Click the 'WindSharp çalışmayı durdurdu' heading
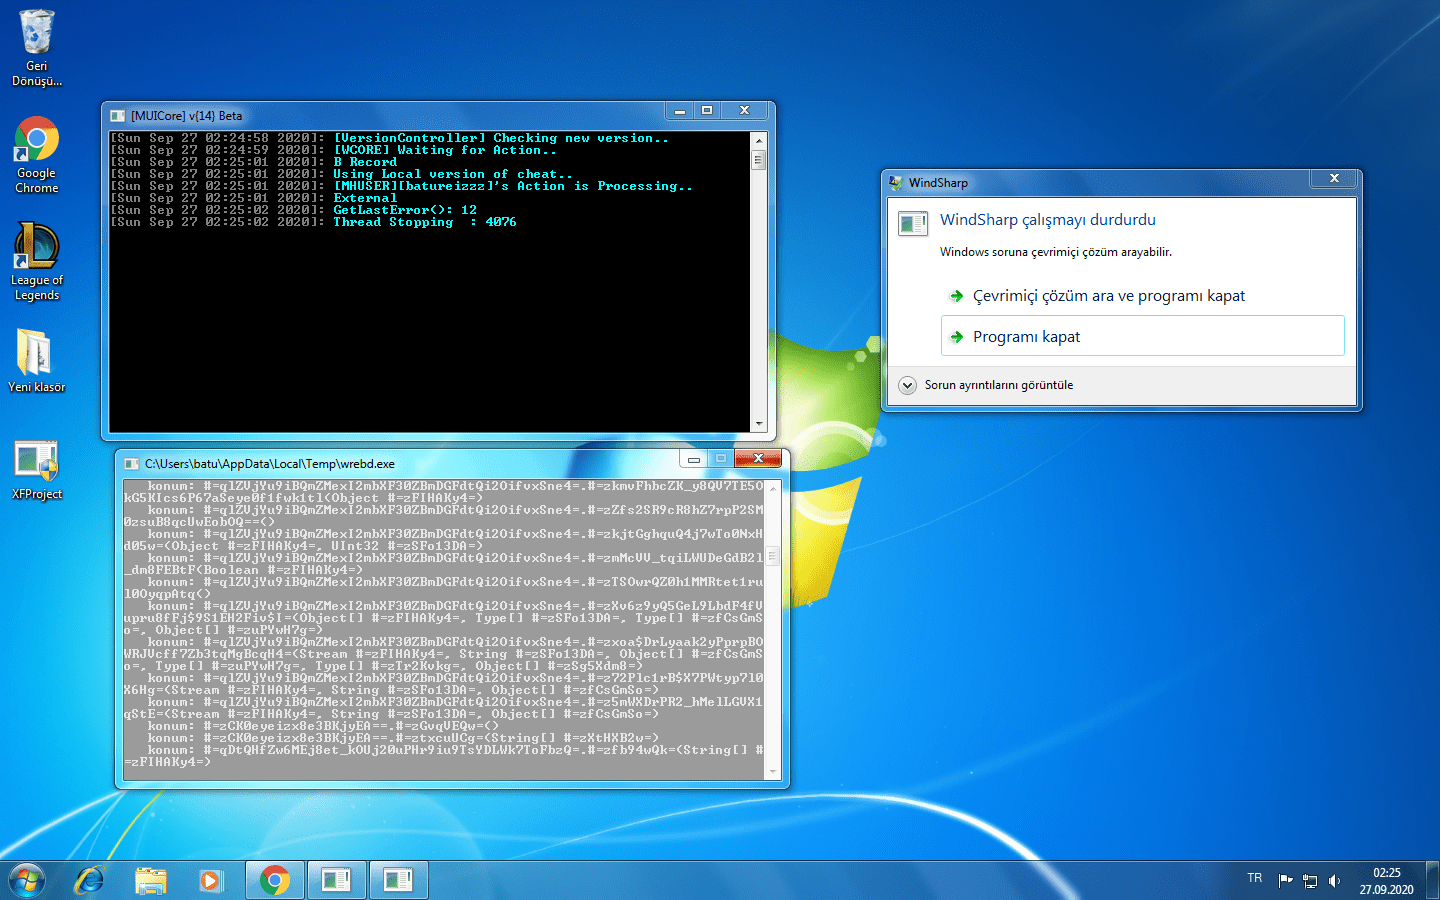This screenshot has height=900, width=1440. [1048, 220]
